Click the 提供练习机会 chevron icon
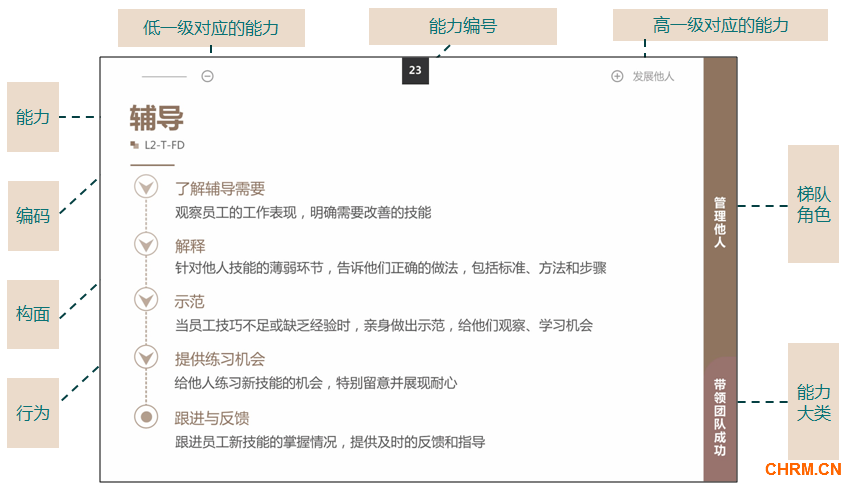Screen dimensions: 853x487 (146, 357)
